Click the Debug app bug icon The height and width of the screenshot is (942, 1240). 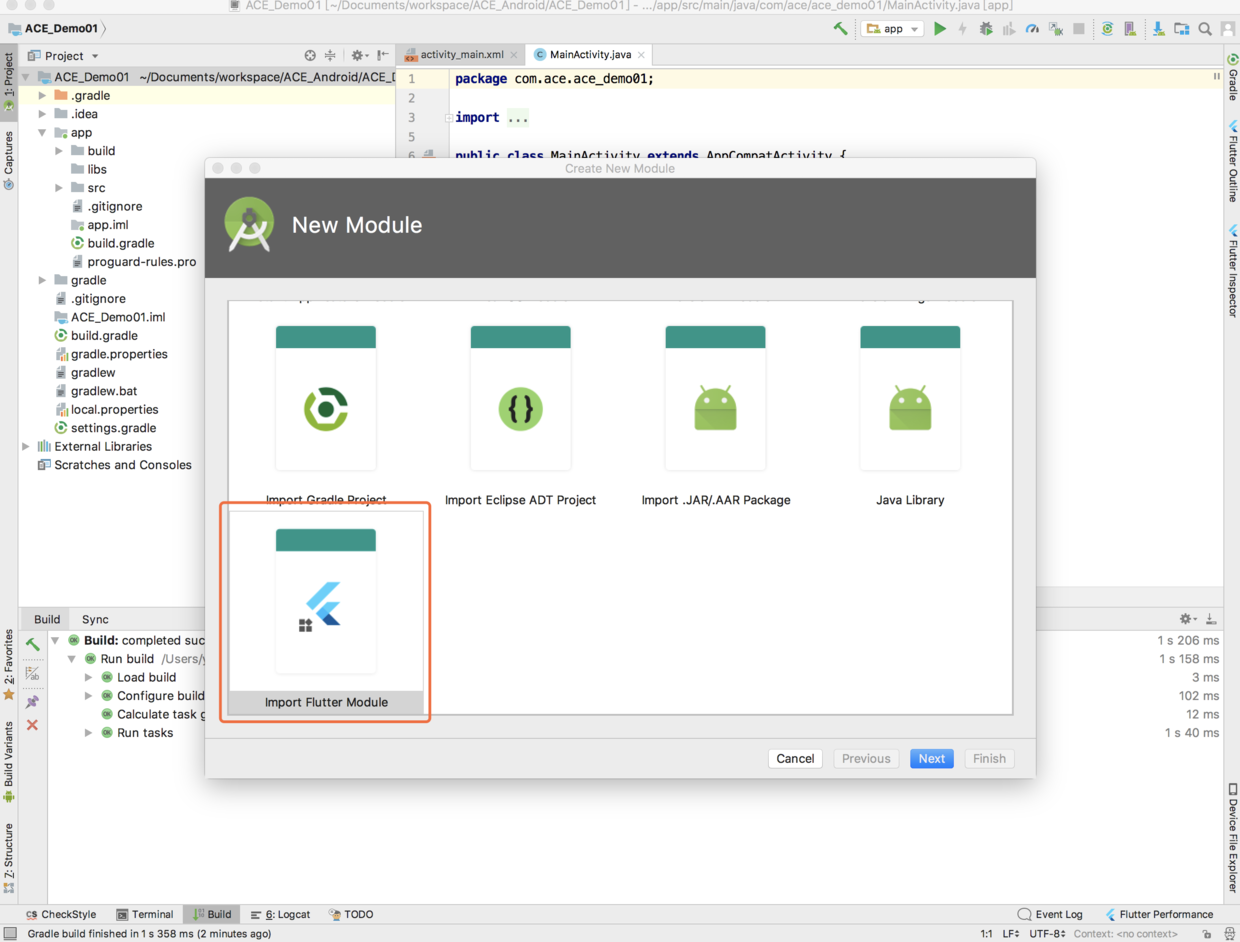coord(986,29)
